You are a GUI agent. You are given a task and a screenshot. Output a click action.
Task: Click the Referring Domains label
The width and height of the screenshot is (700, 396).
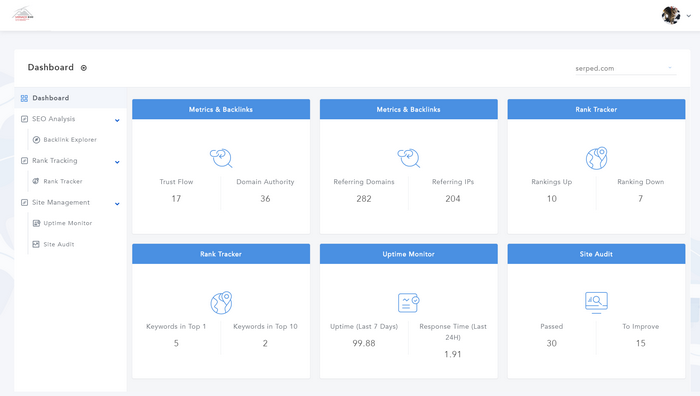coord(364,182)
